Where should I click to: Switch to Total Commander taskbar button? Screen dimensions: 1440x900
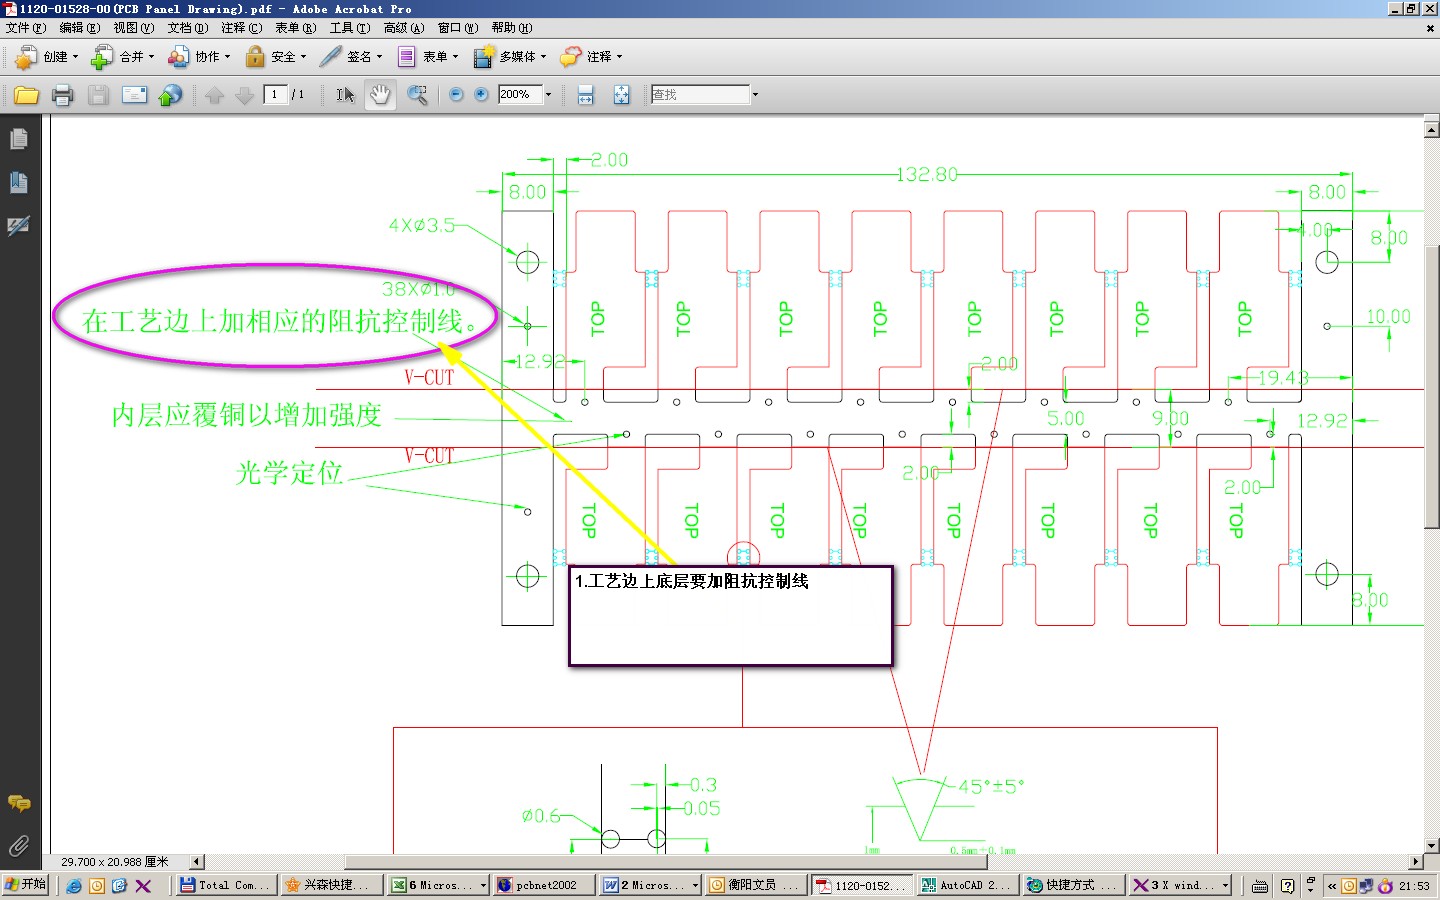point(226,885)
